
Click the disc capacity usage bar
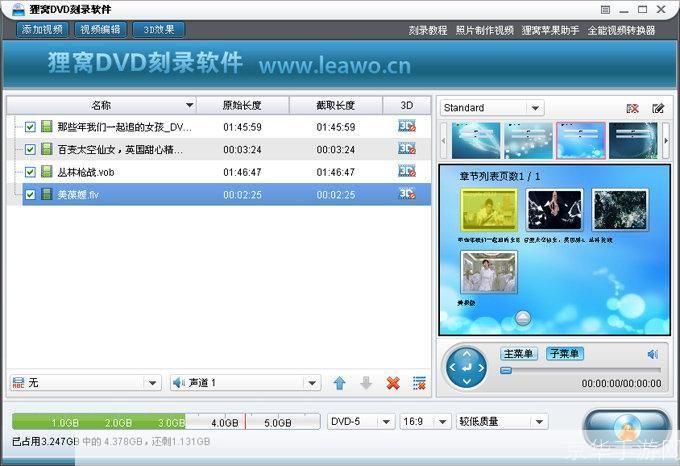(166, 422)
